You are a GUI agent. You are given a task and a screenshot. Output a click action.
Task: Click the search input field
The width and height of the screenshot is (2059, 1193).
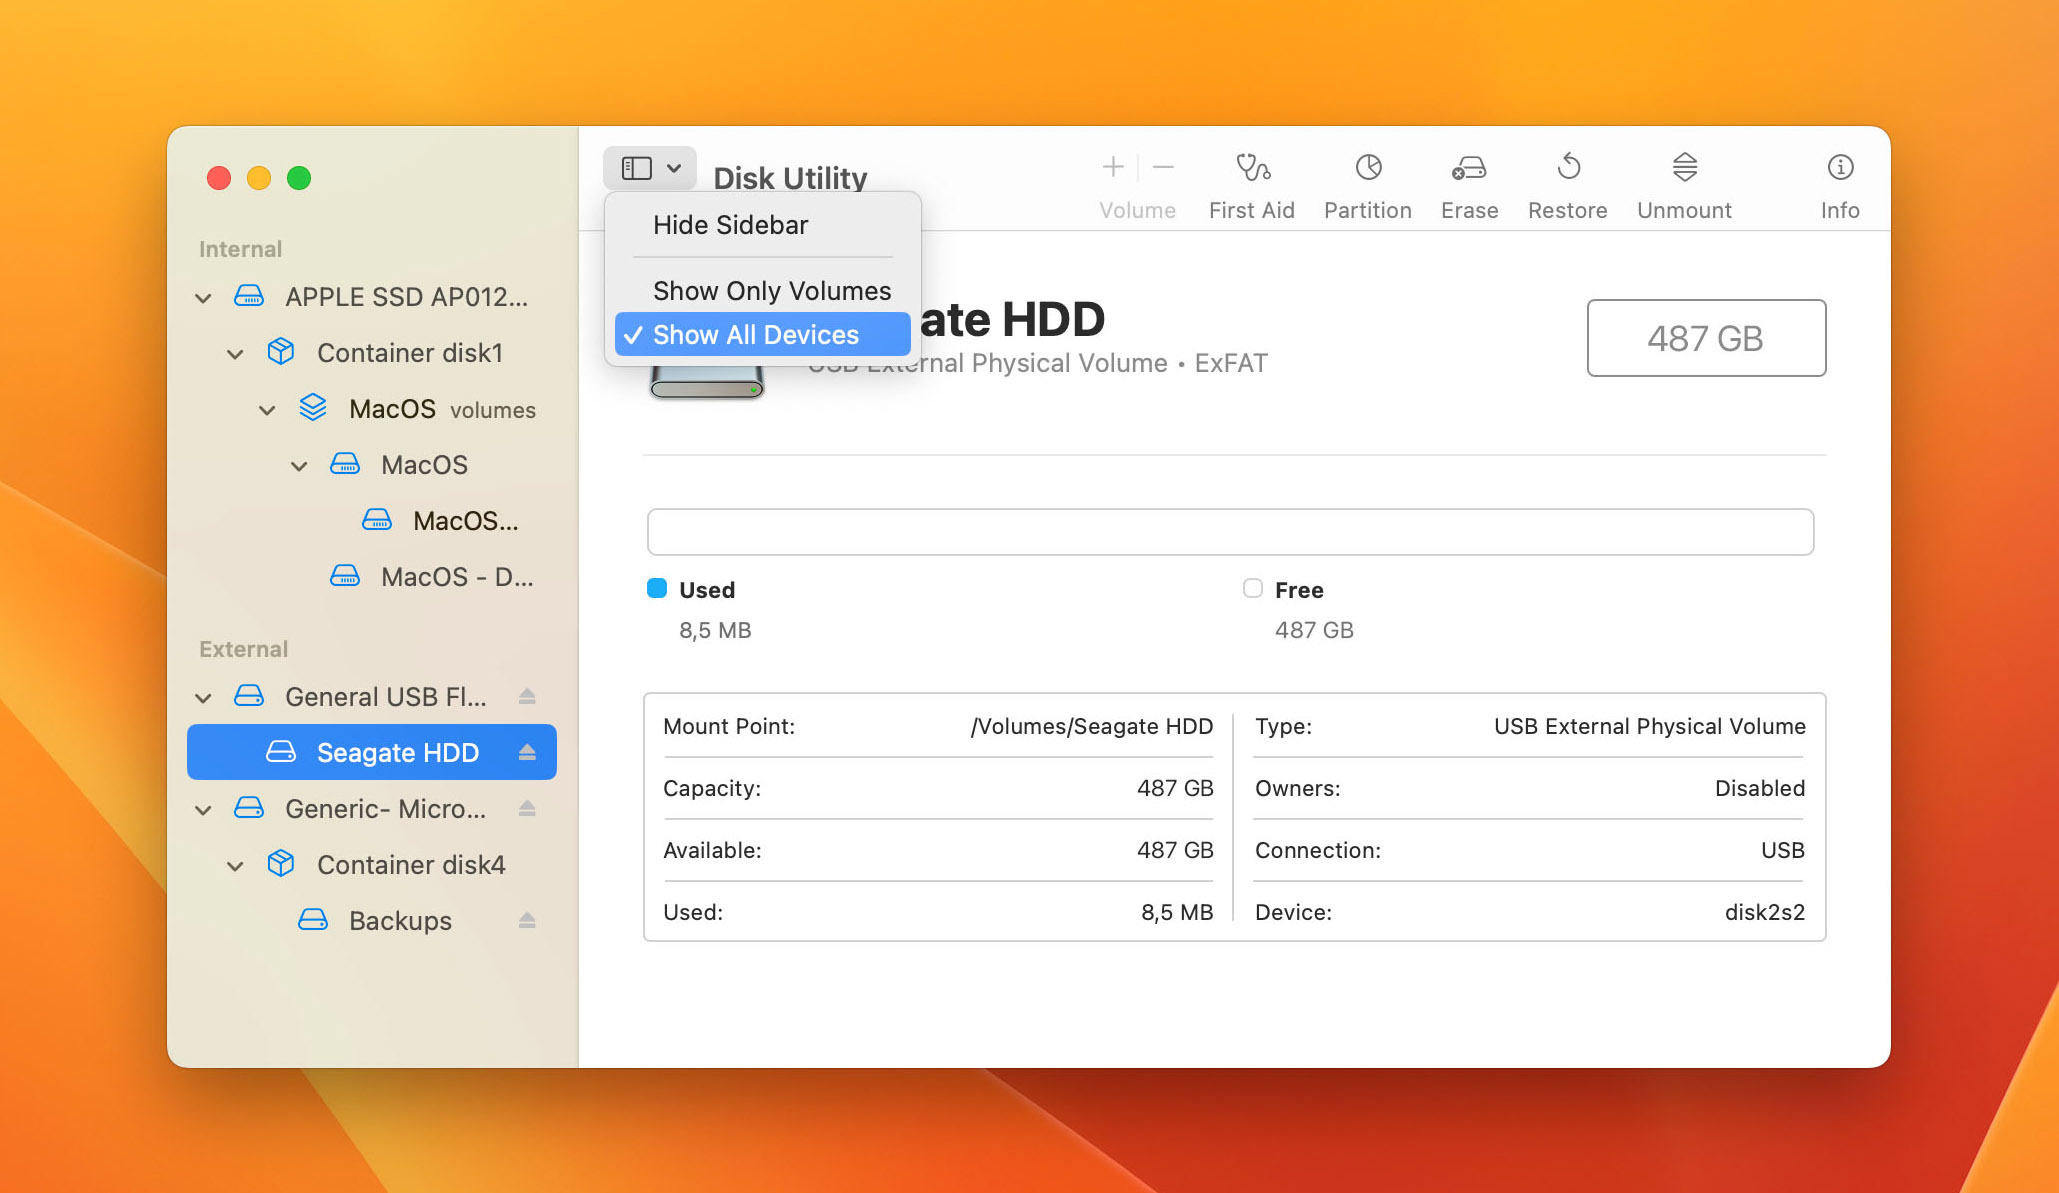pyautogui.click(x=1231, y=530)
